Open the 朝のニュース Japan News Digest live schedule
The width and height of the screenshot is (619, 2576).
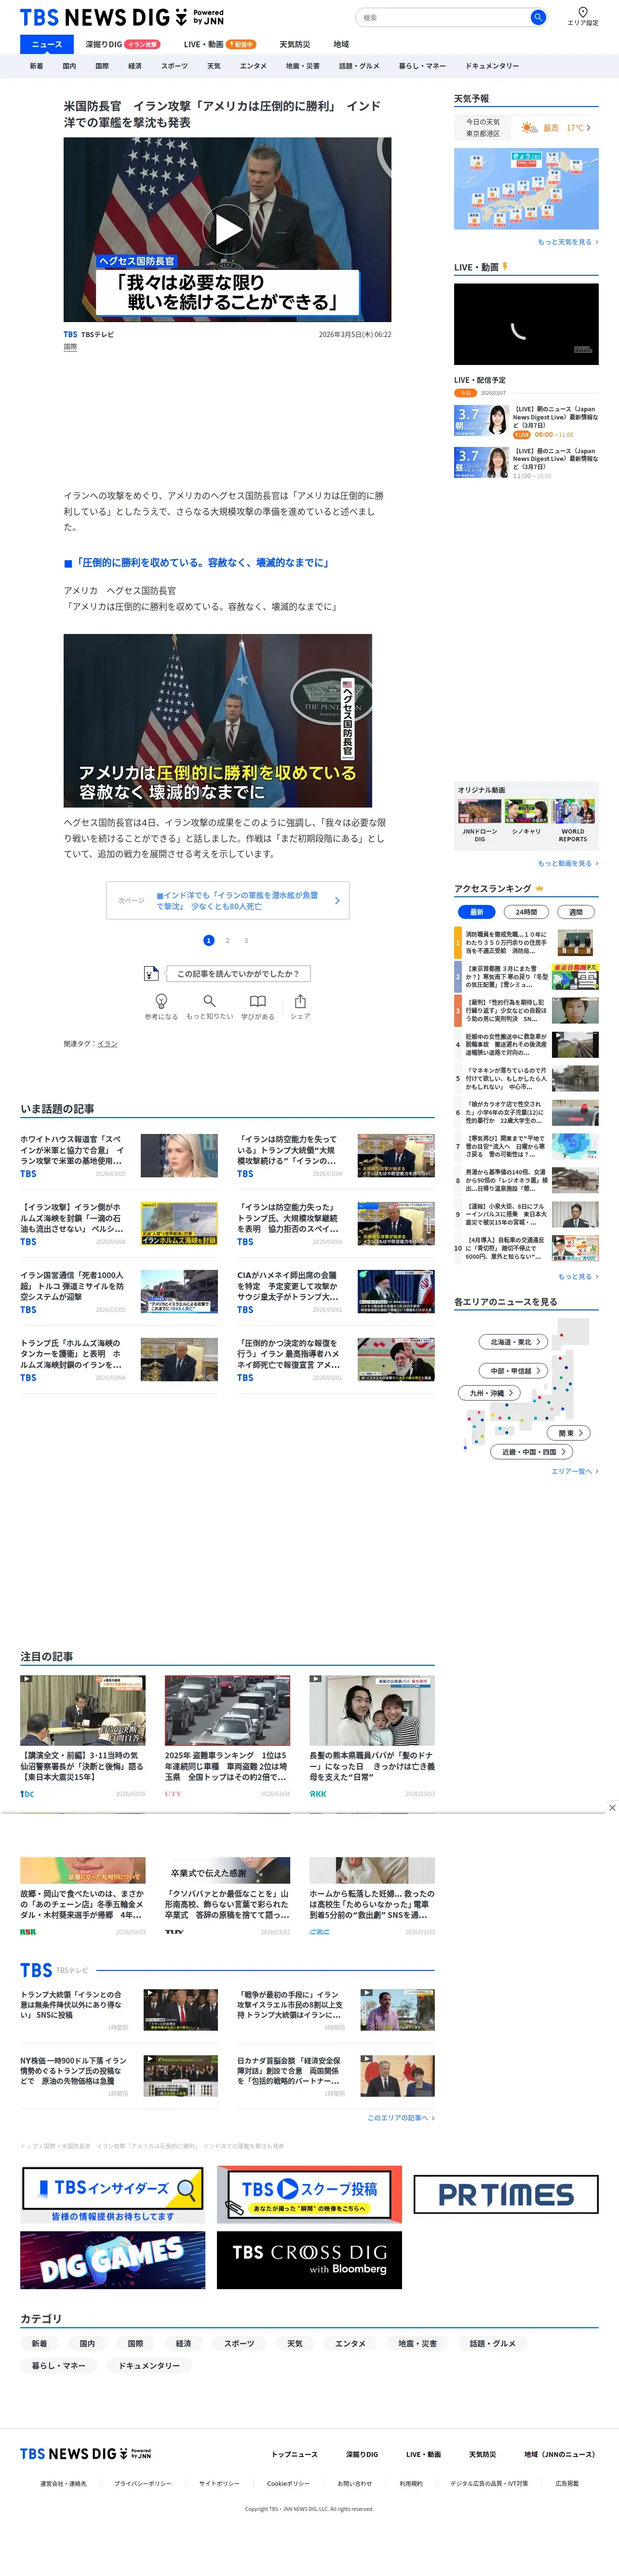526,421
